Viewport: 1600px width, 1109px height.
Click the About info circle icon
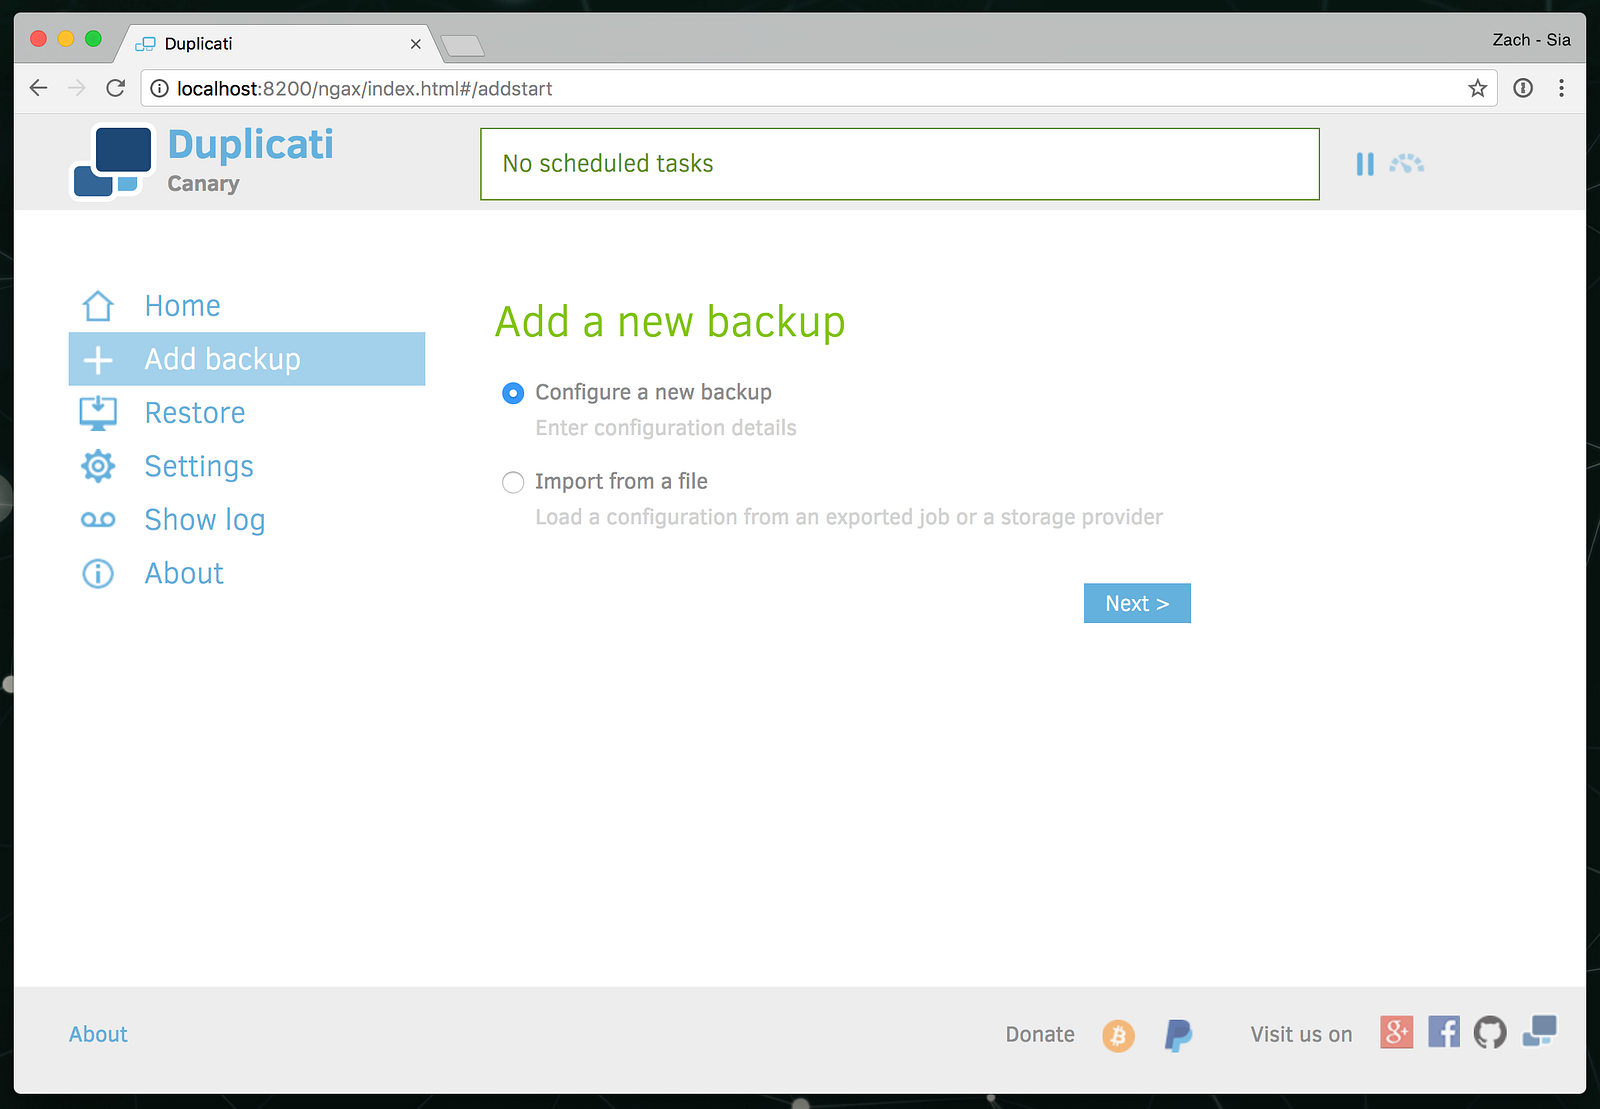(x=98, y=574)
